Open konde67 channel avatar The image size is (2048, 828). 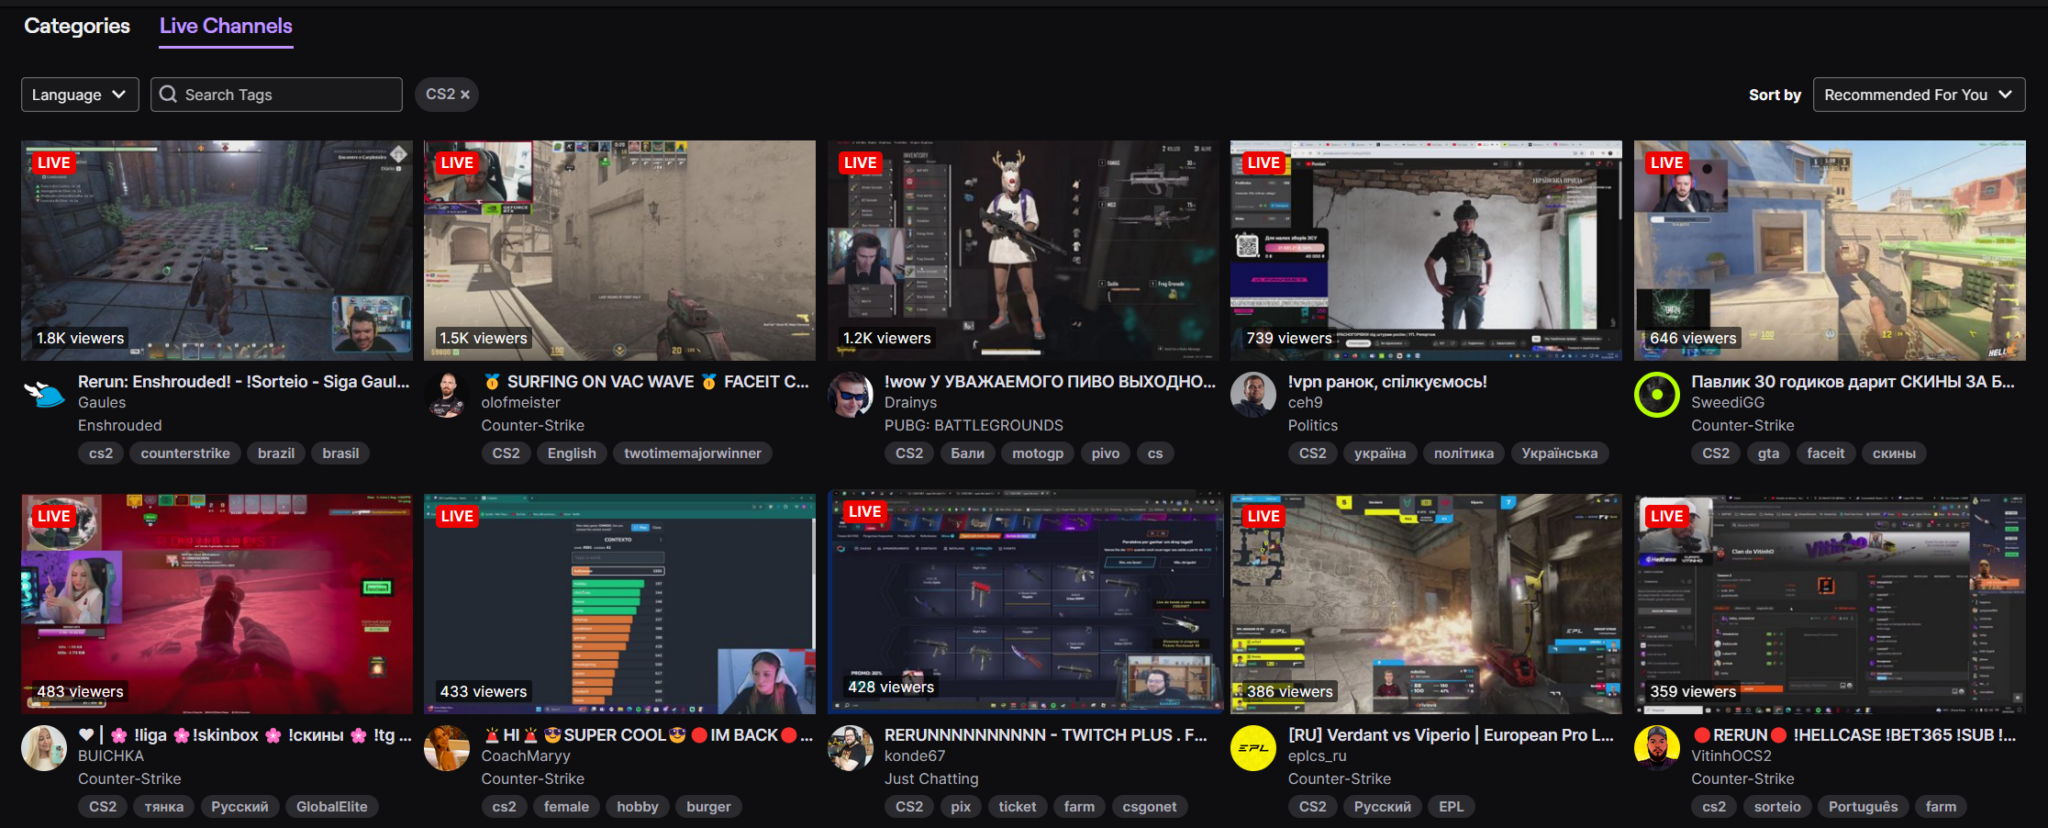click(x=850, y=748)
